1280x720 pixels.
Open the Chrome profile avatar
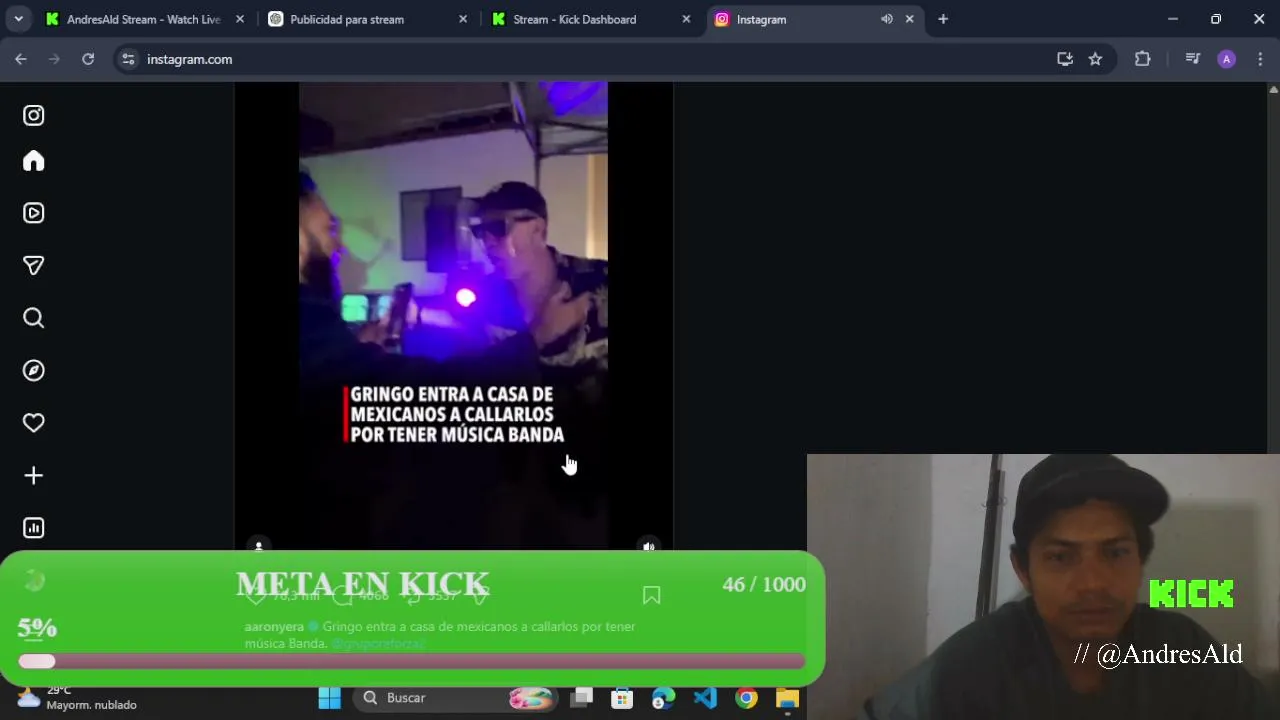[x=1226, y=59]
